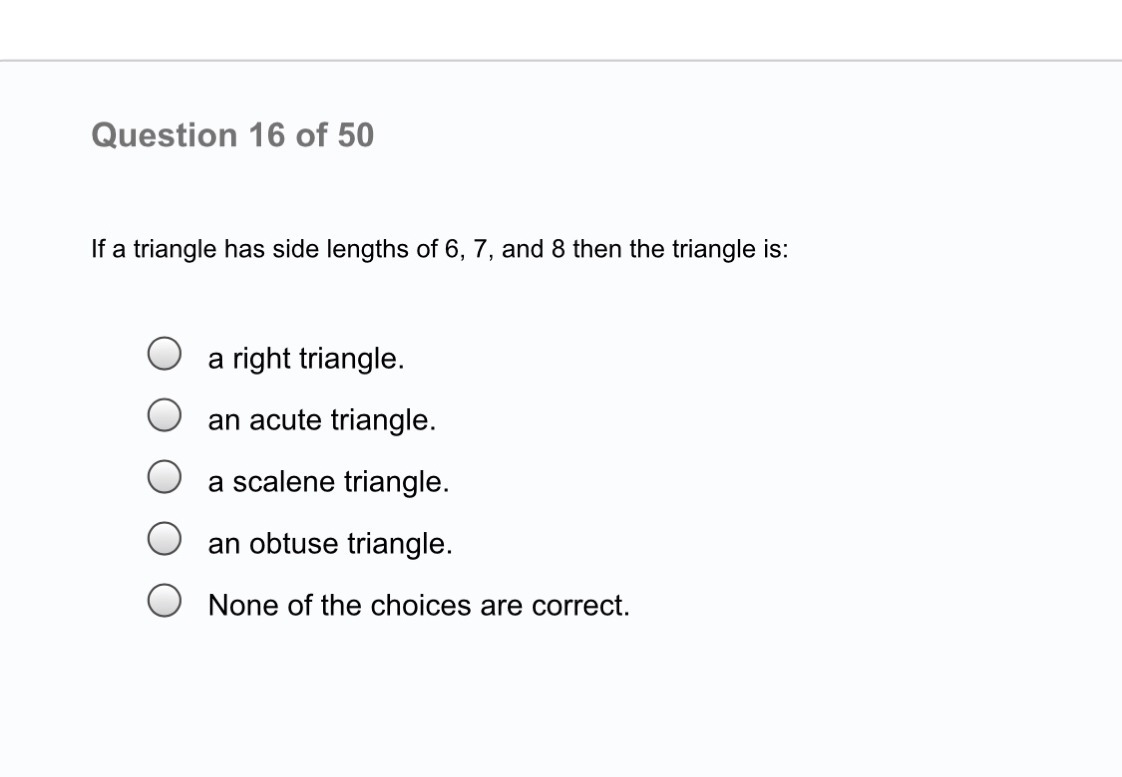
Task: Click the "6, 7, and 8" numbers in the question
Action: [x=505, y=249]
